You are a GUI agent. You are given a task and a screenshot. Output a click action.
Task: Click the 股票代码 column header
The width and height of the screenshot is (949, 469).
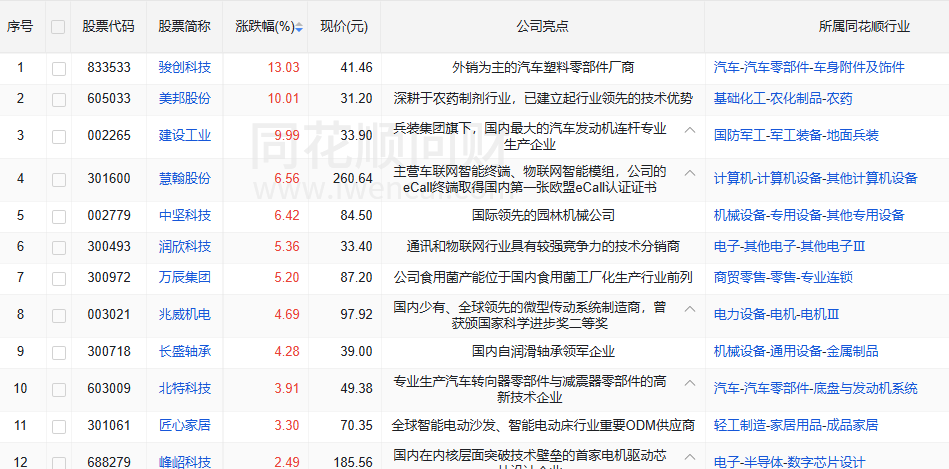pos(108,27)
